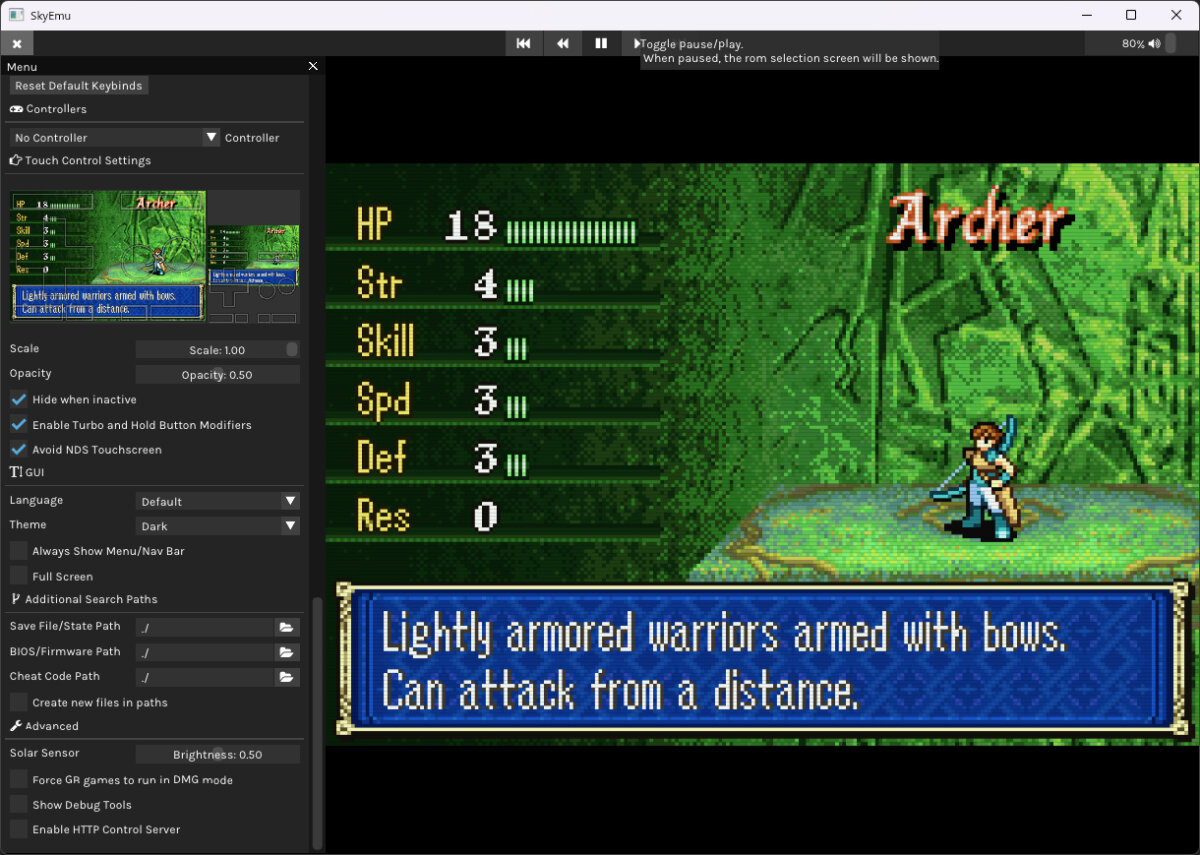Click the SkyEmu app icon in title bar

[x=16, y=15]
